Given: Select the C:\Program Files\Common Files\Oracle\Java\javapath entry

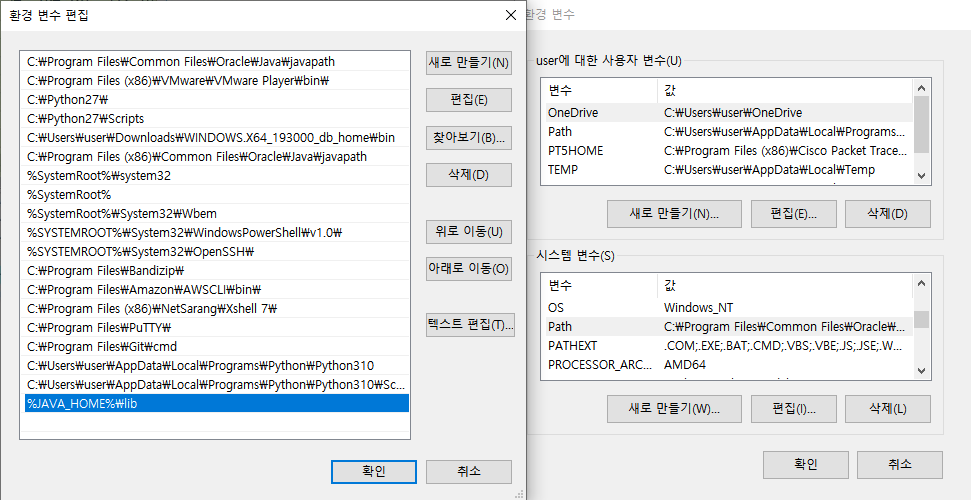Looking at the screenshot, I should [x=217, y=61].
